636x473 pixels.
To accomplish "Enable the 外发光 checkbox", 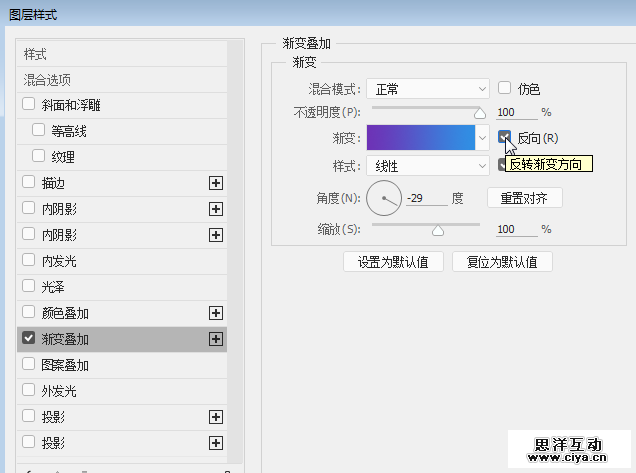I will click(28, 391).
